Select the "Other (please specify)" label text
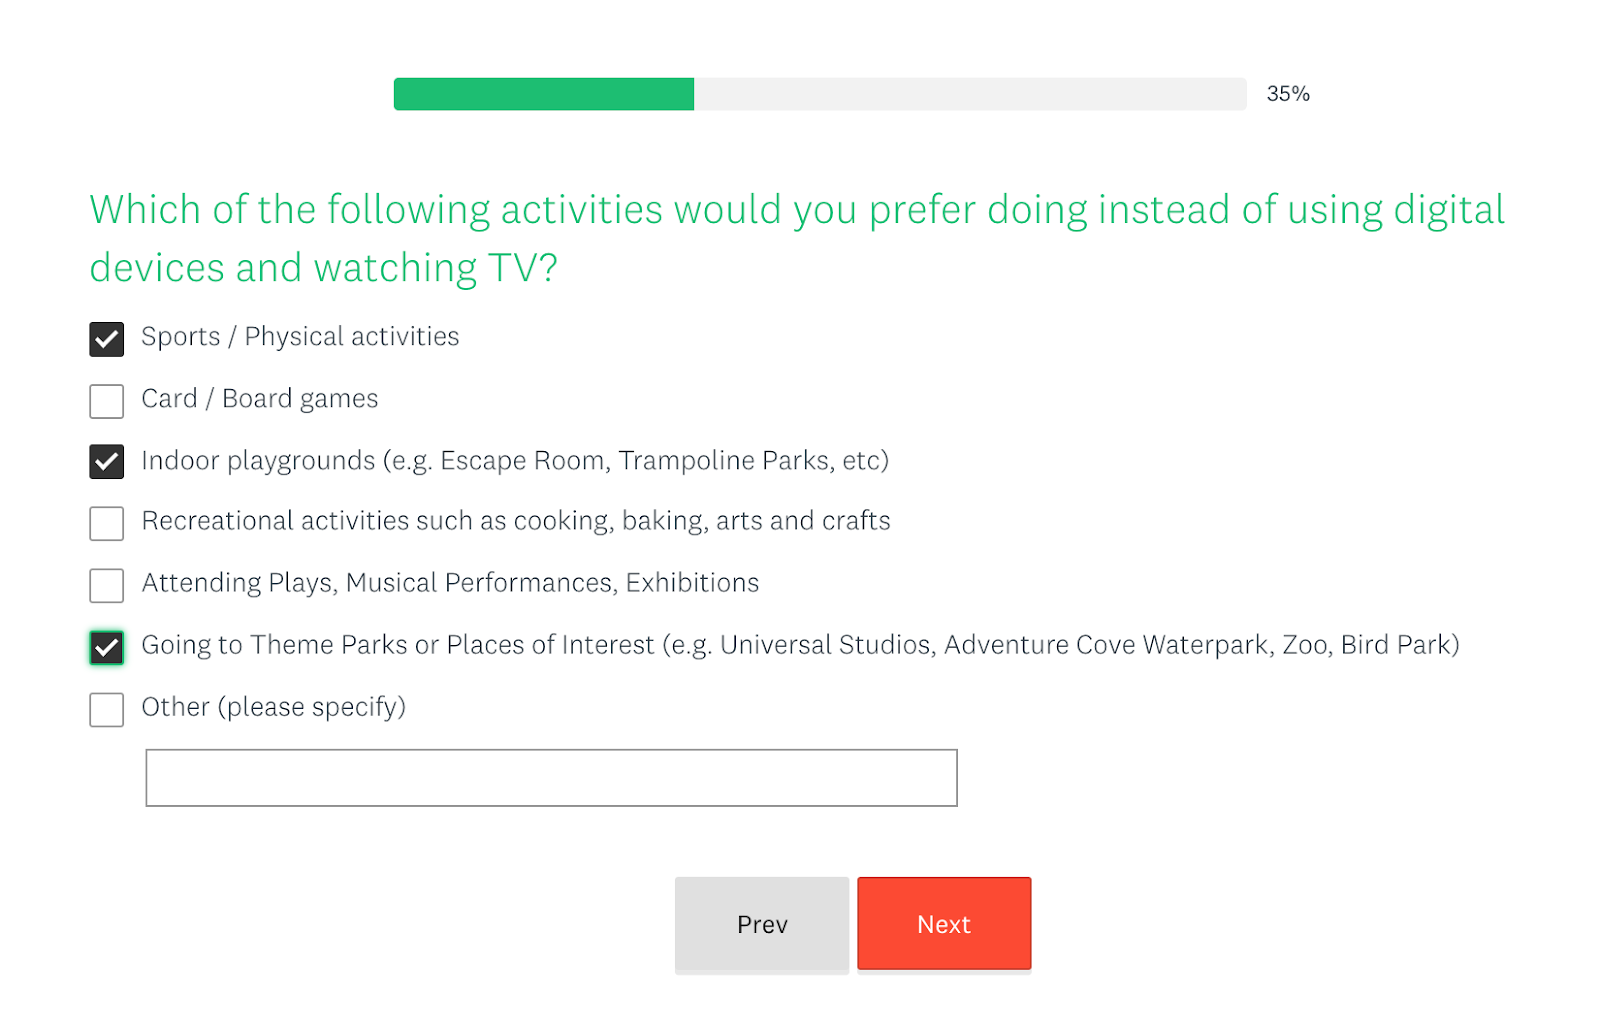 [x=273, y=708]
